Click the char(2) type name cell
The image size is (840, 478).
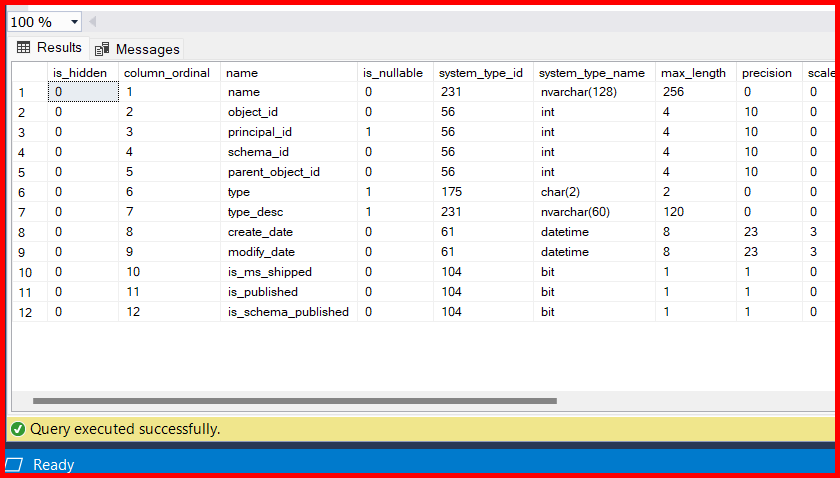559,192
